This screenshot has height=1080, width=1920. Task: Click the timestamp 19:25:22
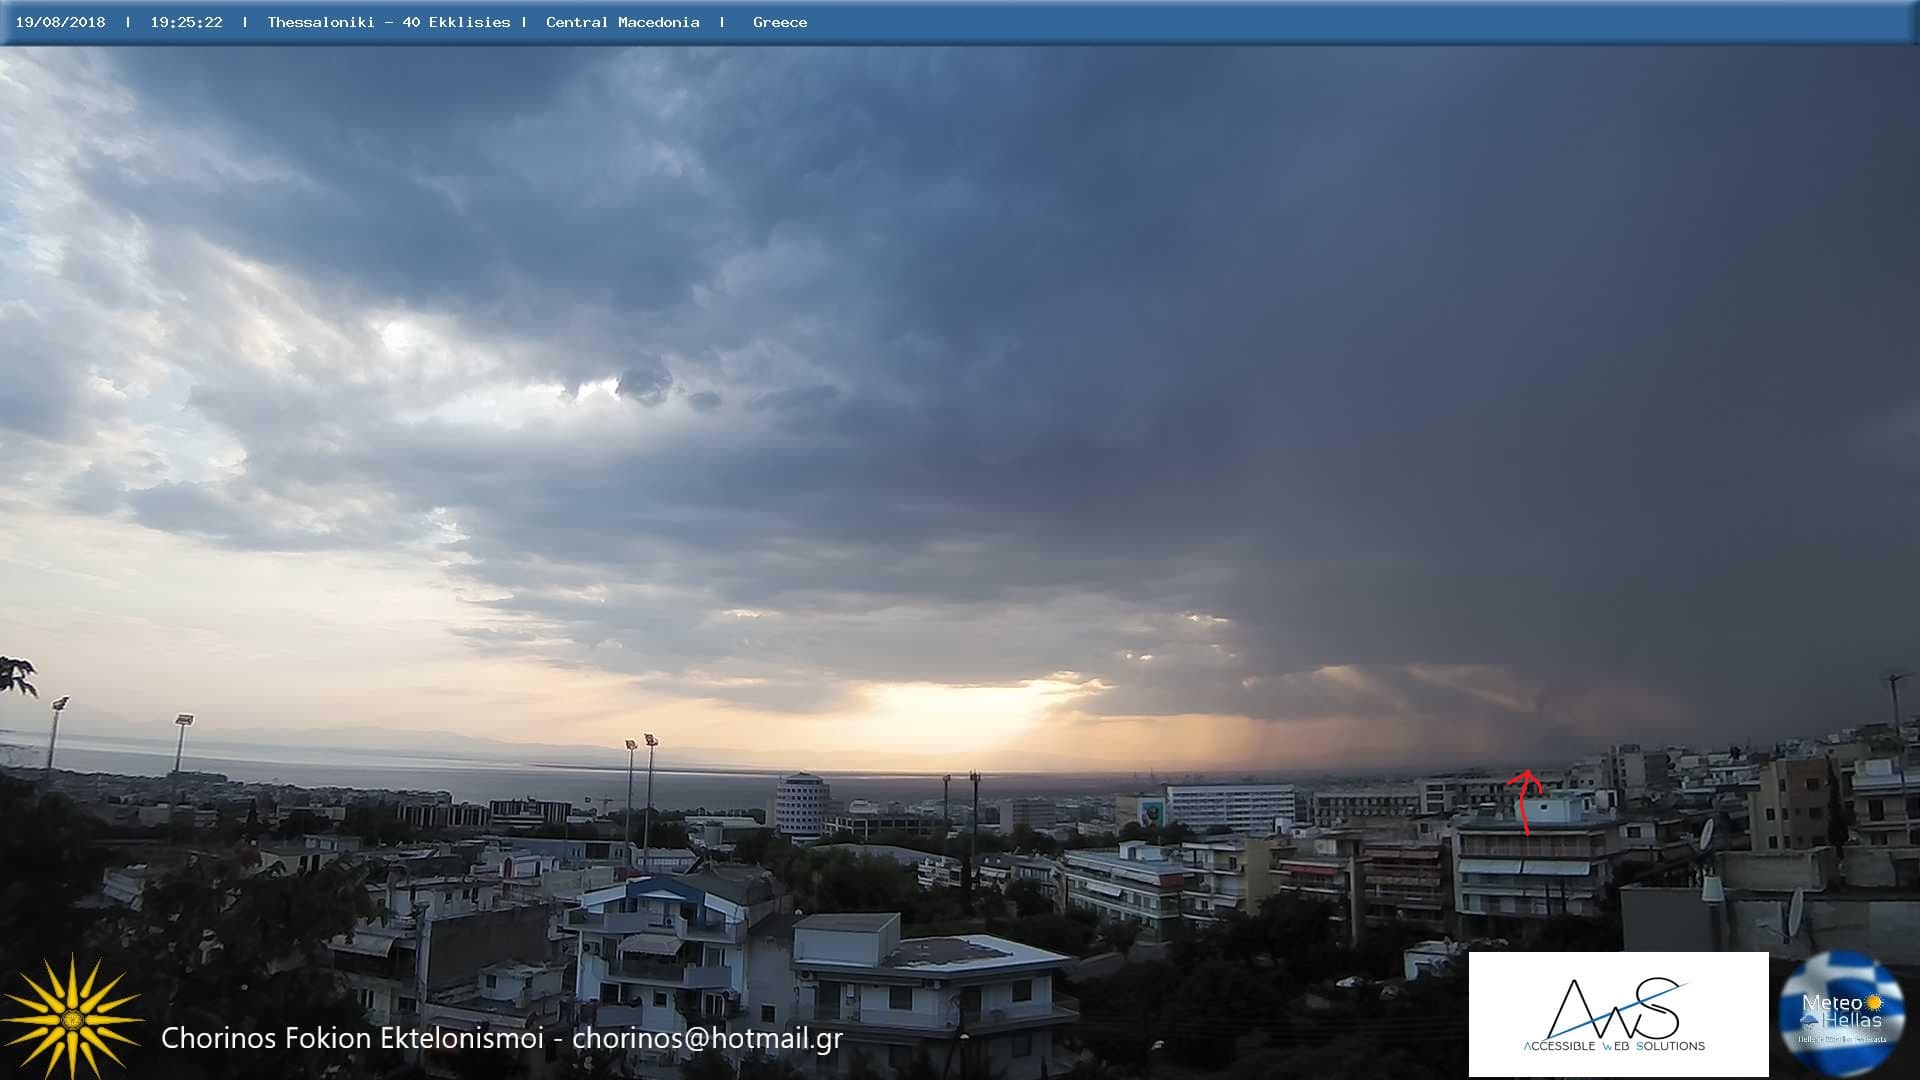click(186, 22)
